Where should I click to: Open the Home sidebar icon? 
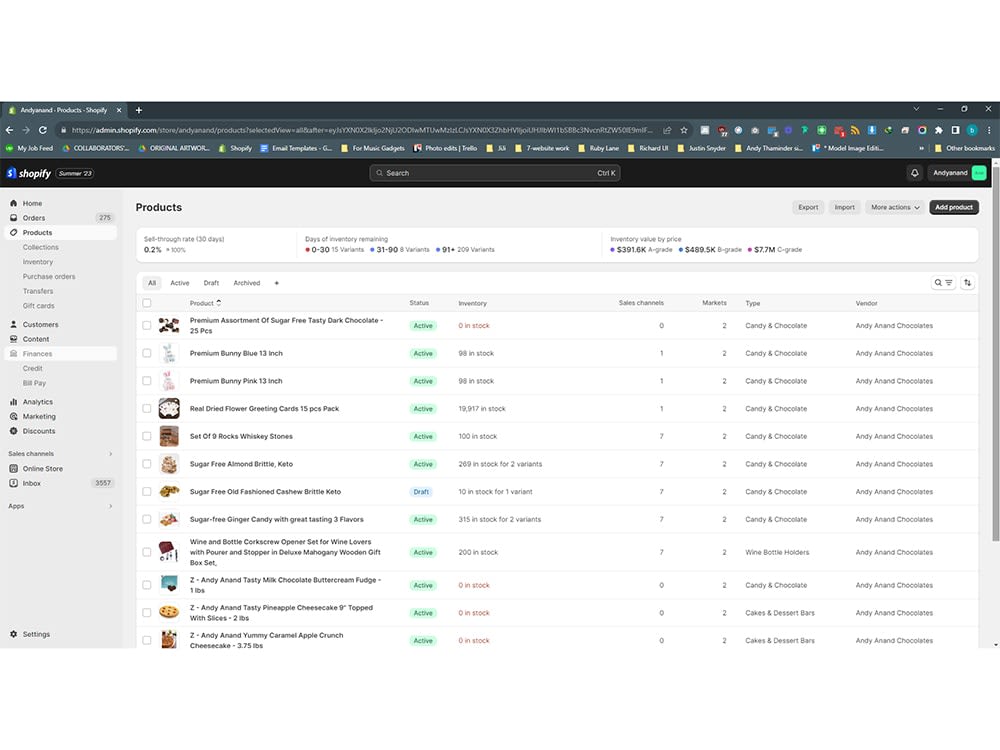[13, 203]
